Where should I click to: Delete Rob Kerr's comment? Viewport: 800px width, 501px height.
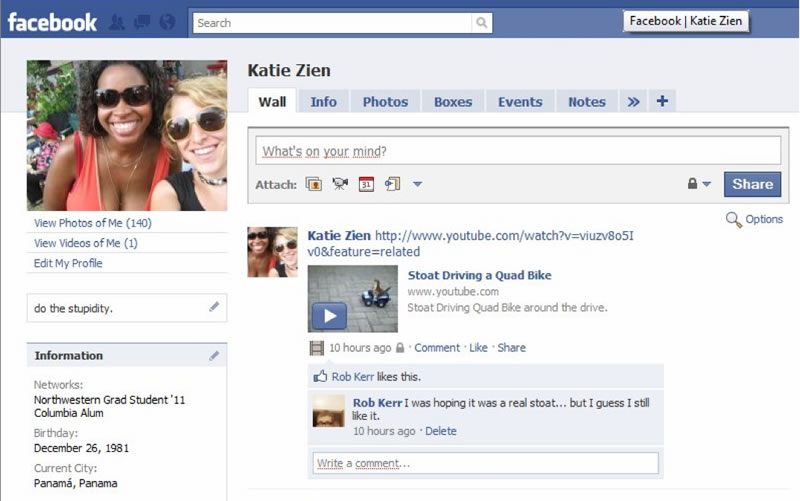coord(441,431)
